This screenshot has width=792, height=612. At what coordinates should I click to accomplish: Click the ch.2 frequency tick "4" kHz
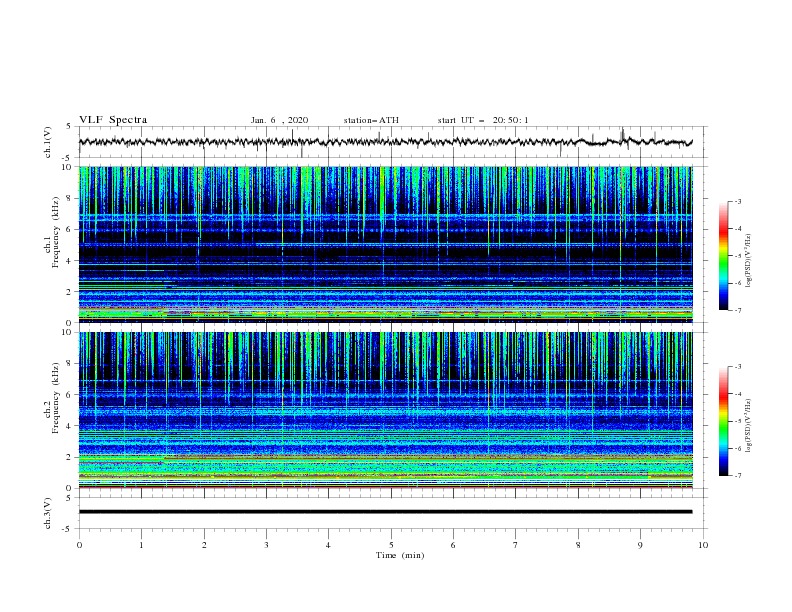(x=69, y=426)
